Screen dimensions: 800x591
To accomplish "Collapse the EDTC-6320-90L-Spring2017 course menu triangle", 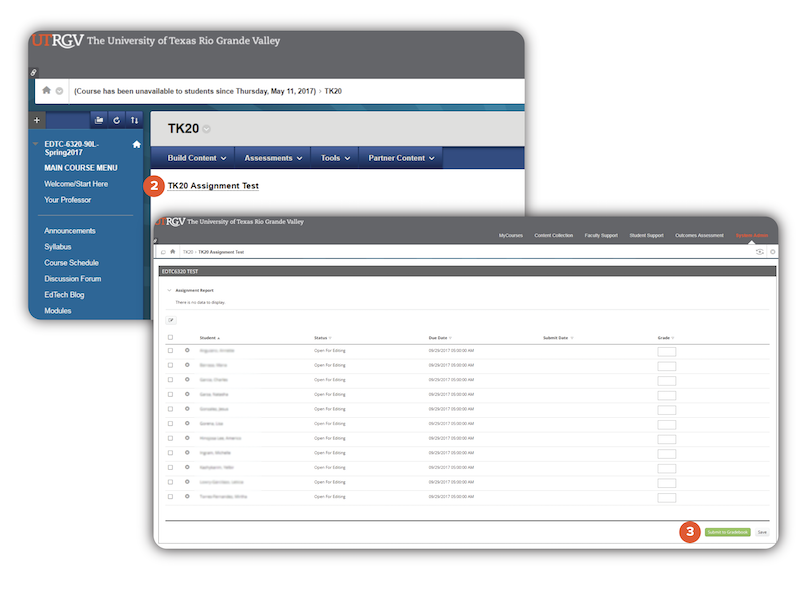I will click(36, 144).
